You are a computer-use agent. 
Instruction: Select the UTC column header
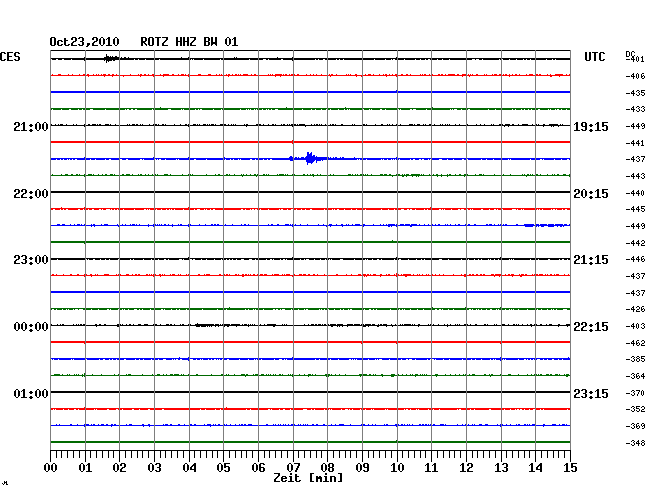point(594,57)
